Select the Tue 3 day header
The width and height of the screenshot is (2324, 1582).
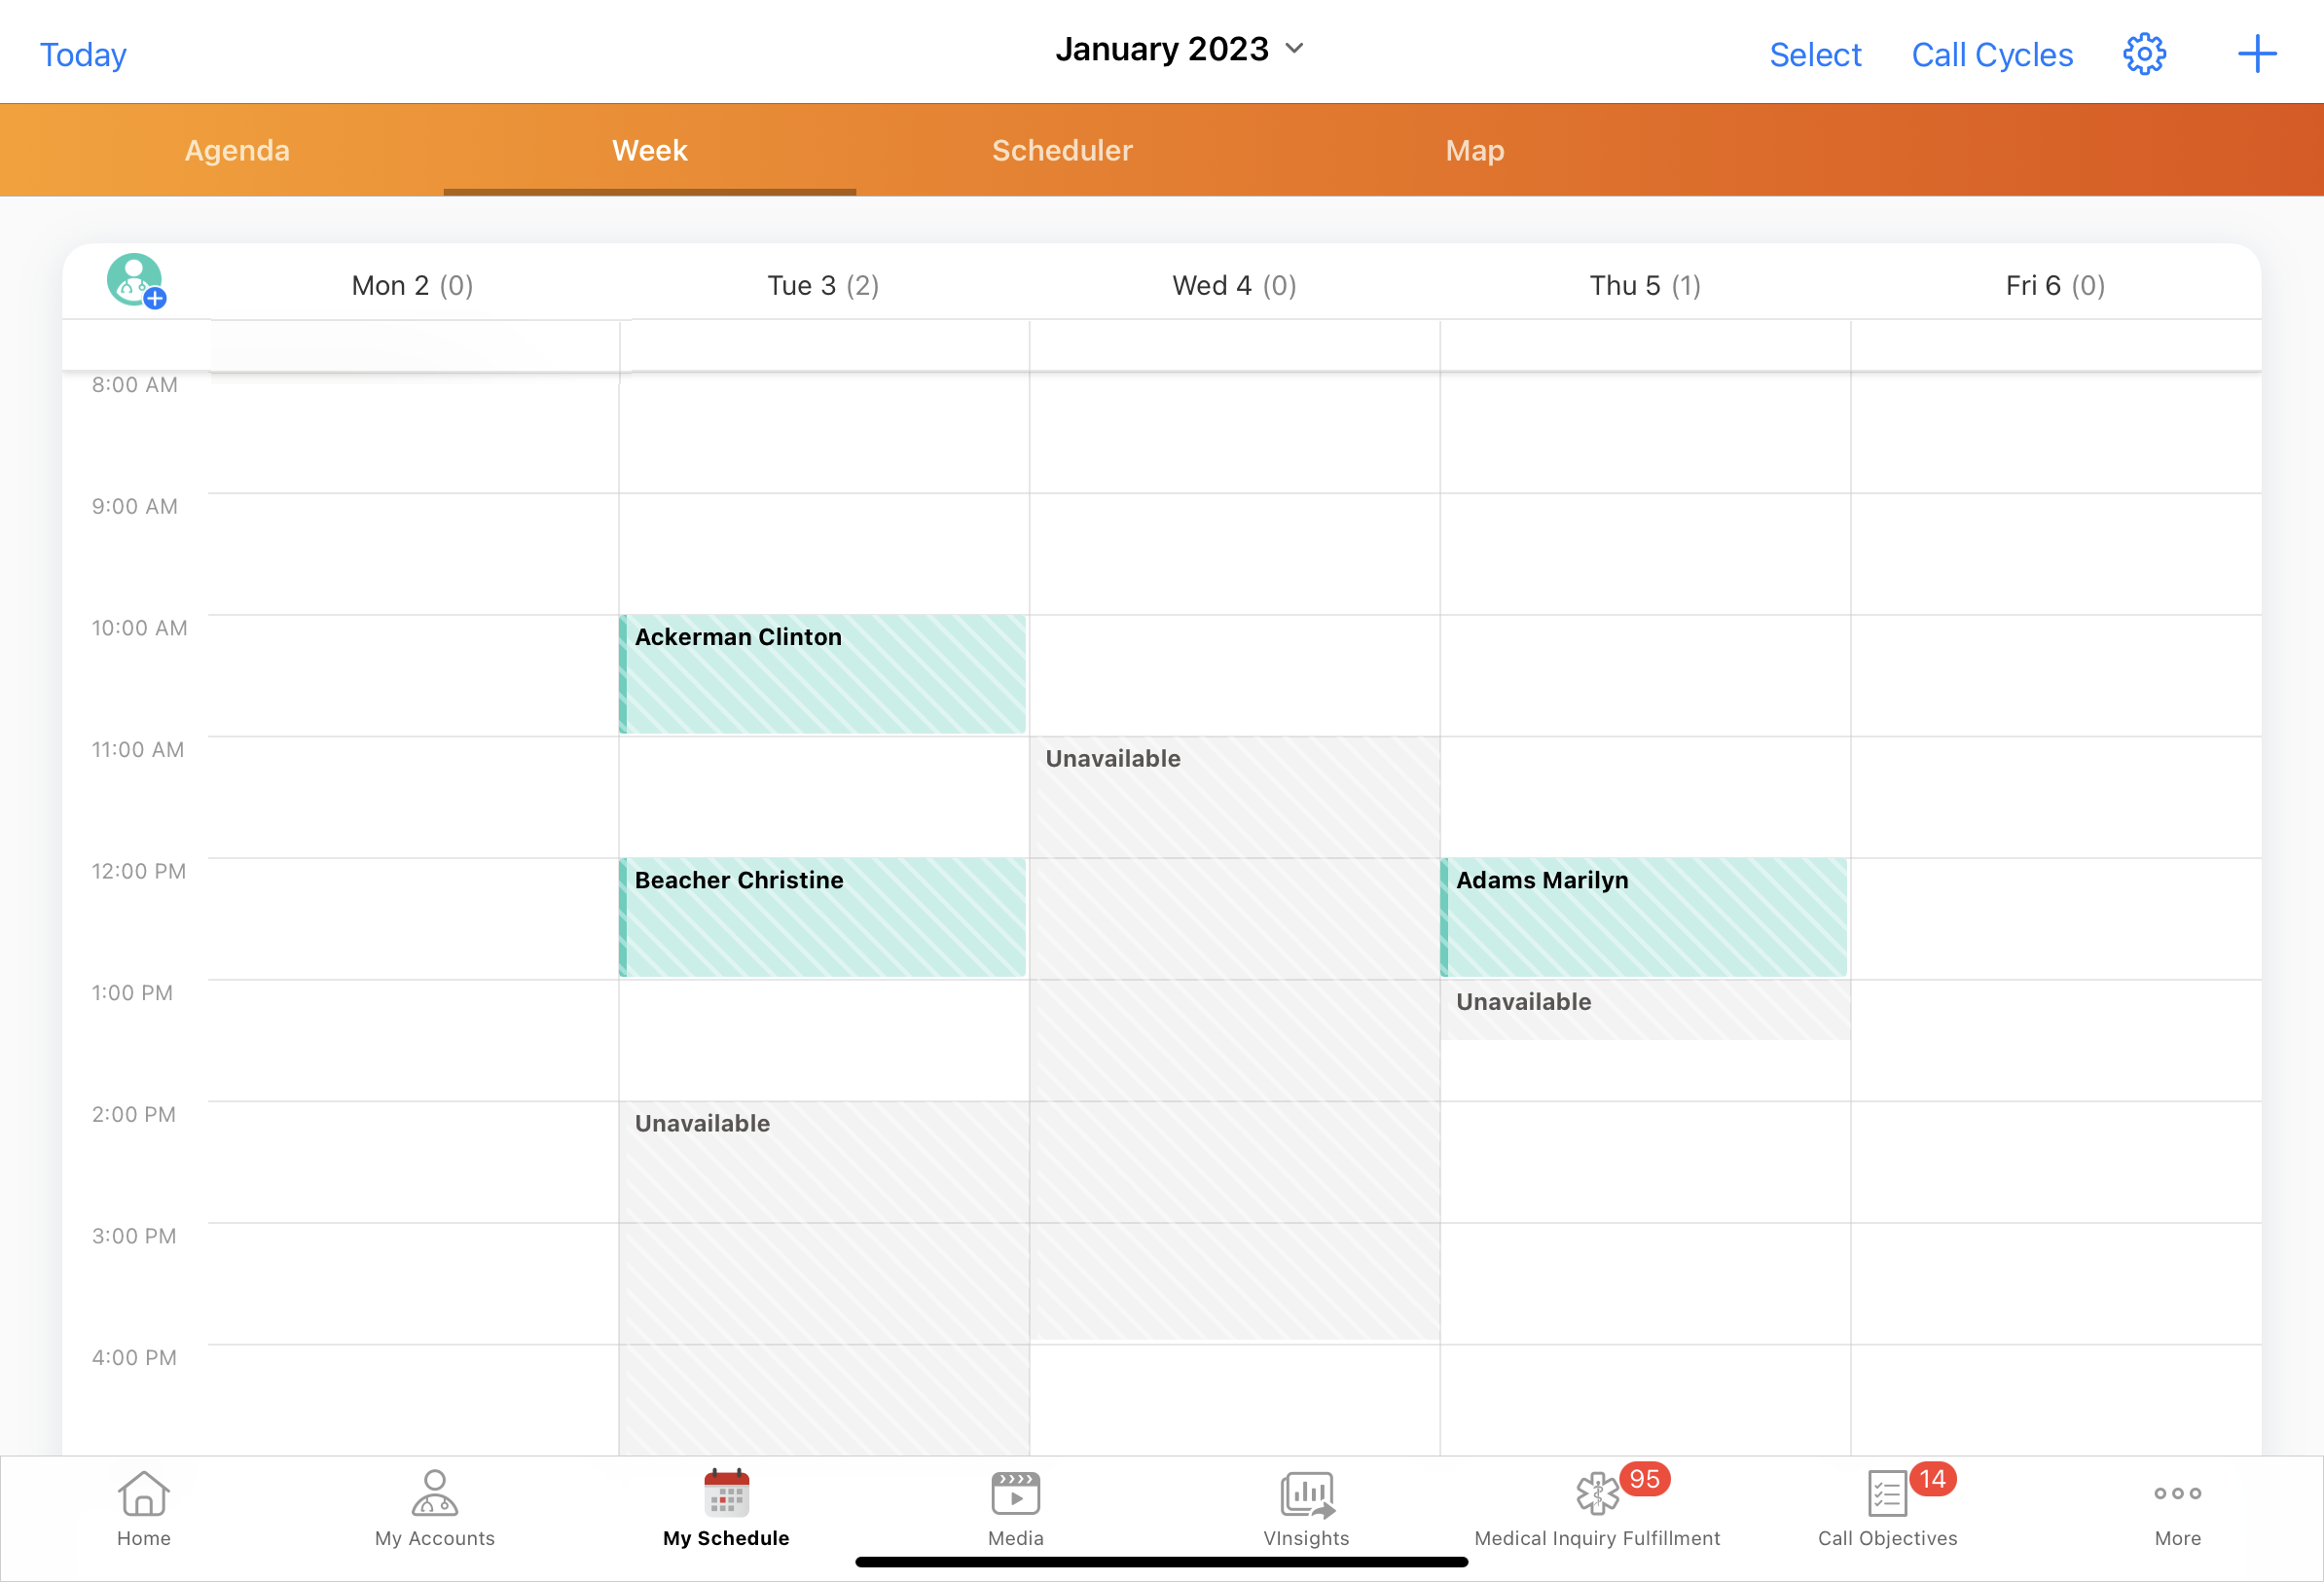(822, 286)
